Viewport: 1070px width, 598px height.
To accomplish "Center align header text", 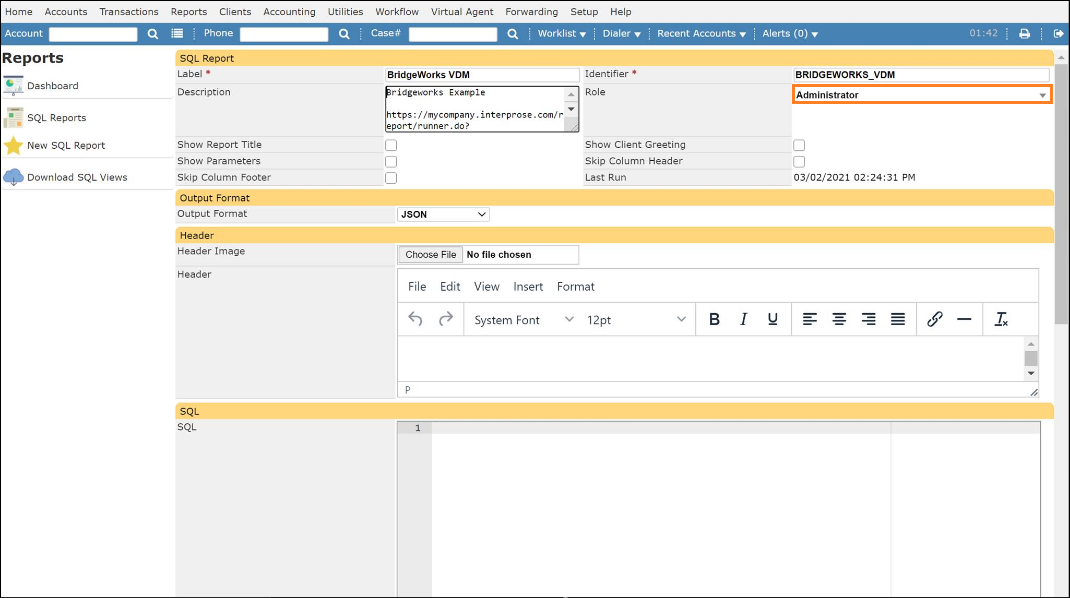I will [x=839, y=319].
